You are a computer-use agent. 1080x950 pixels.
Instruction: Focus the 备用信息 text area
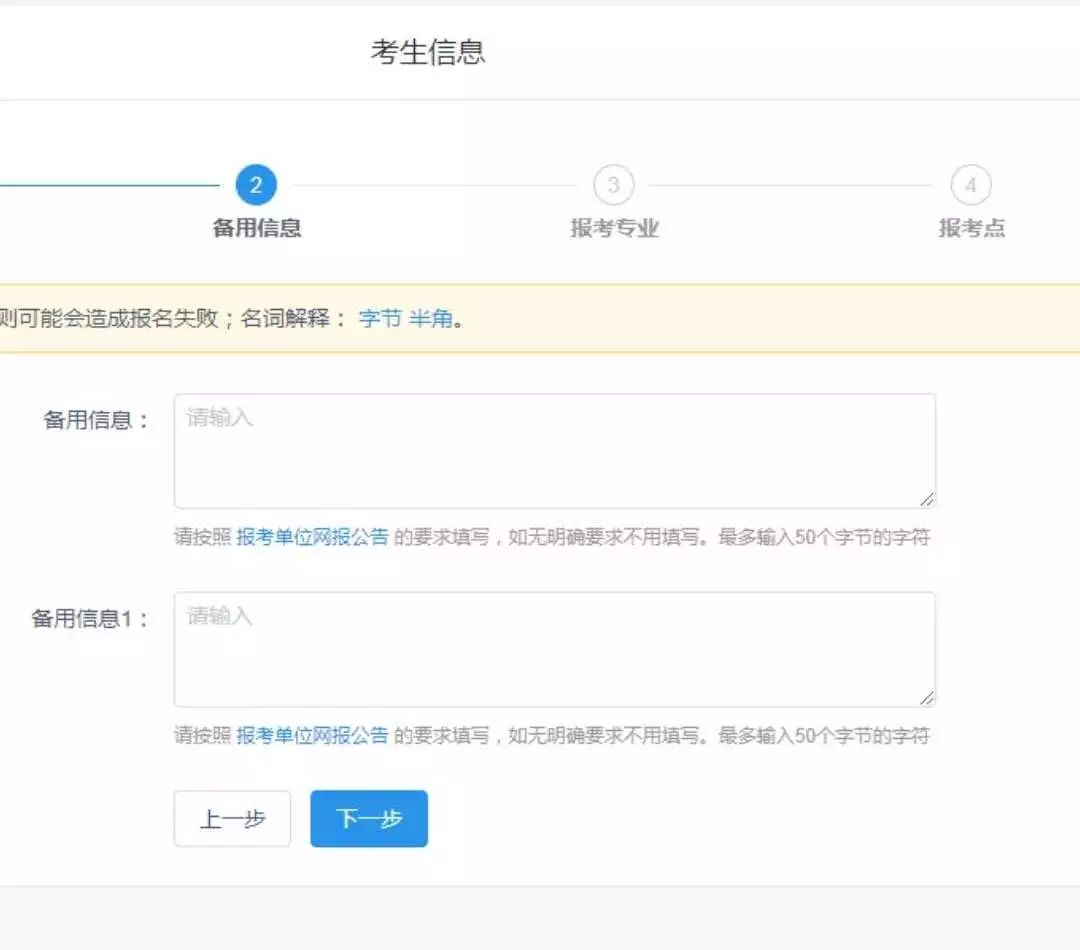(554, 451)
